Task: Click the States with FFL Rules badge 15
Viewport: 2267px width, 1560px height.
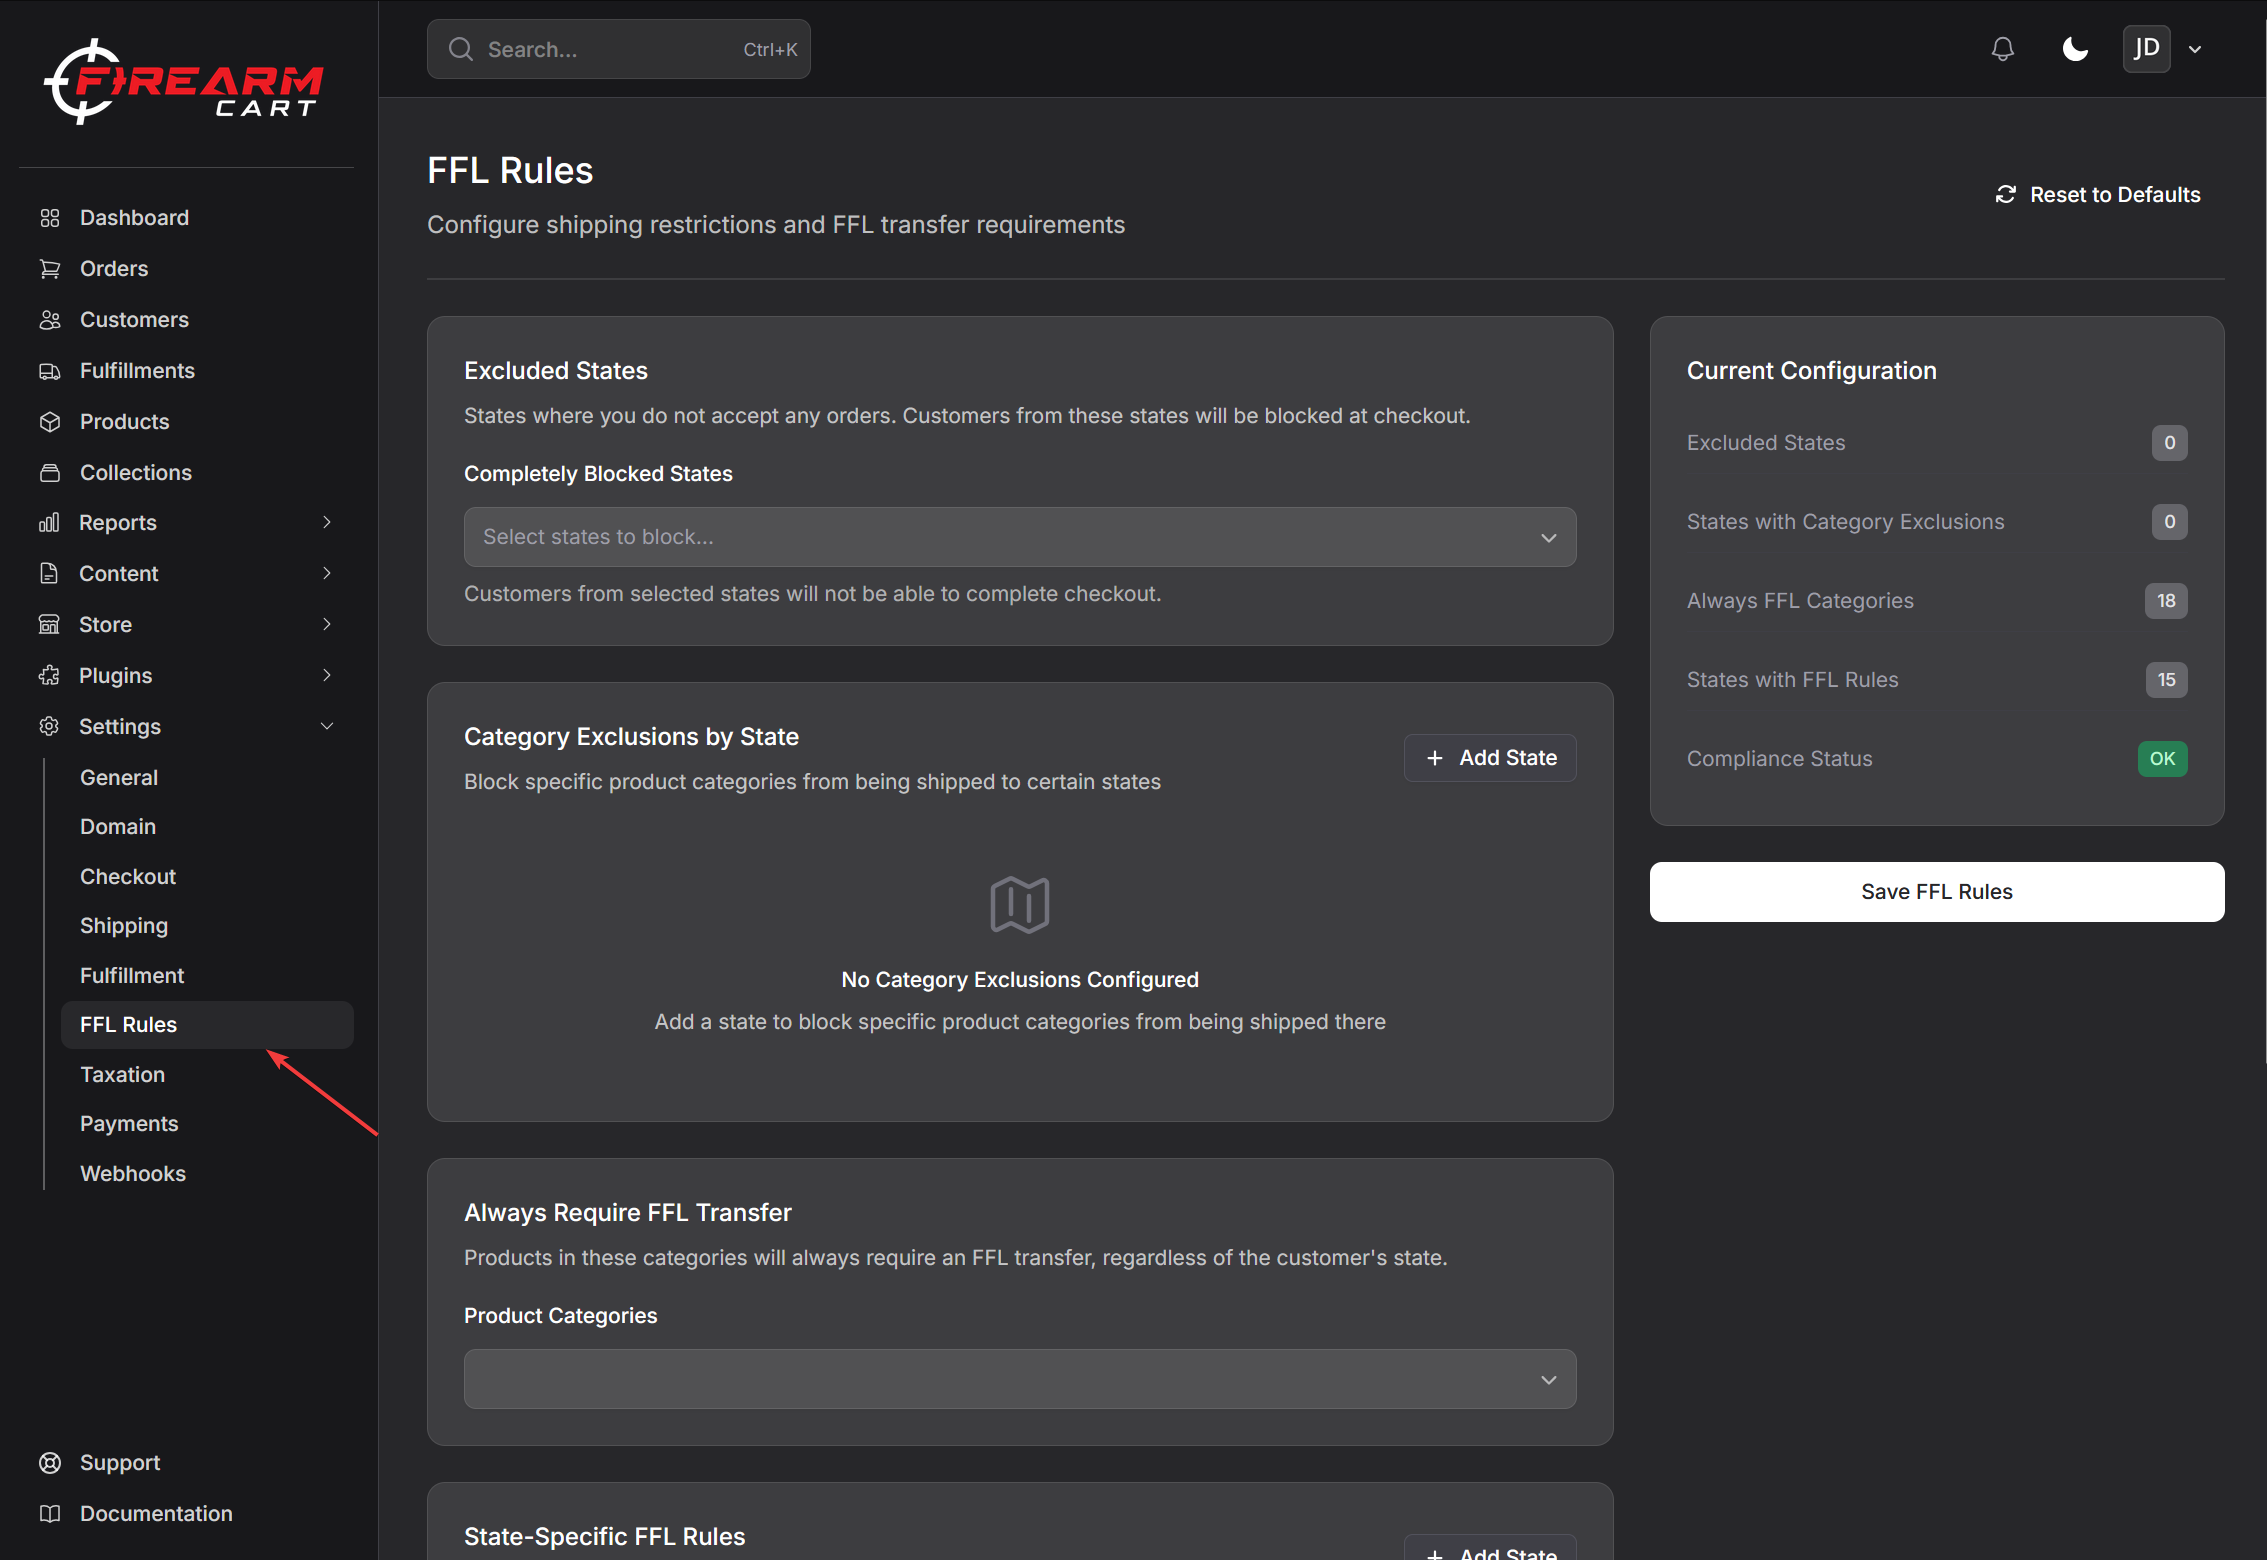Action: tap(2166, 680)
